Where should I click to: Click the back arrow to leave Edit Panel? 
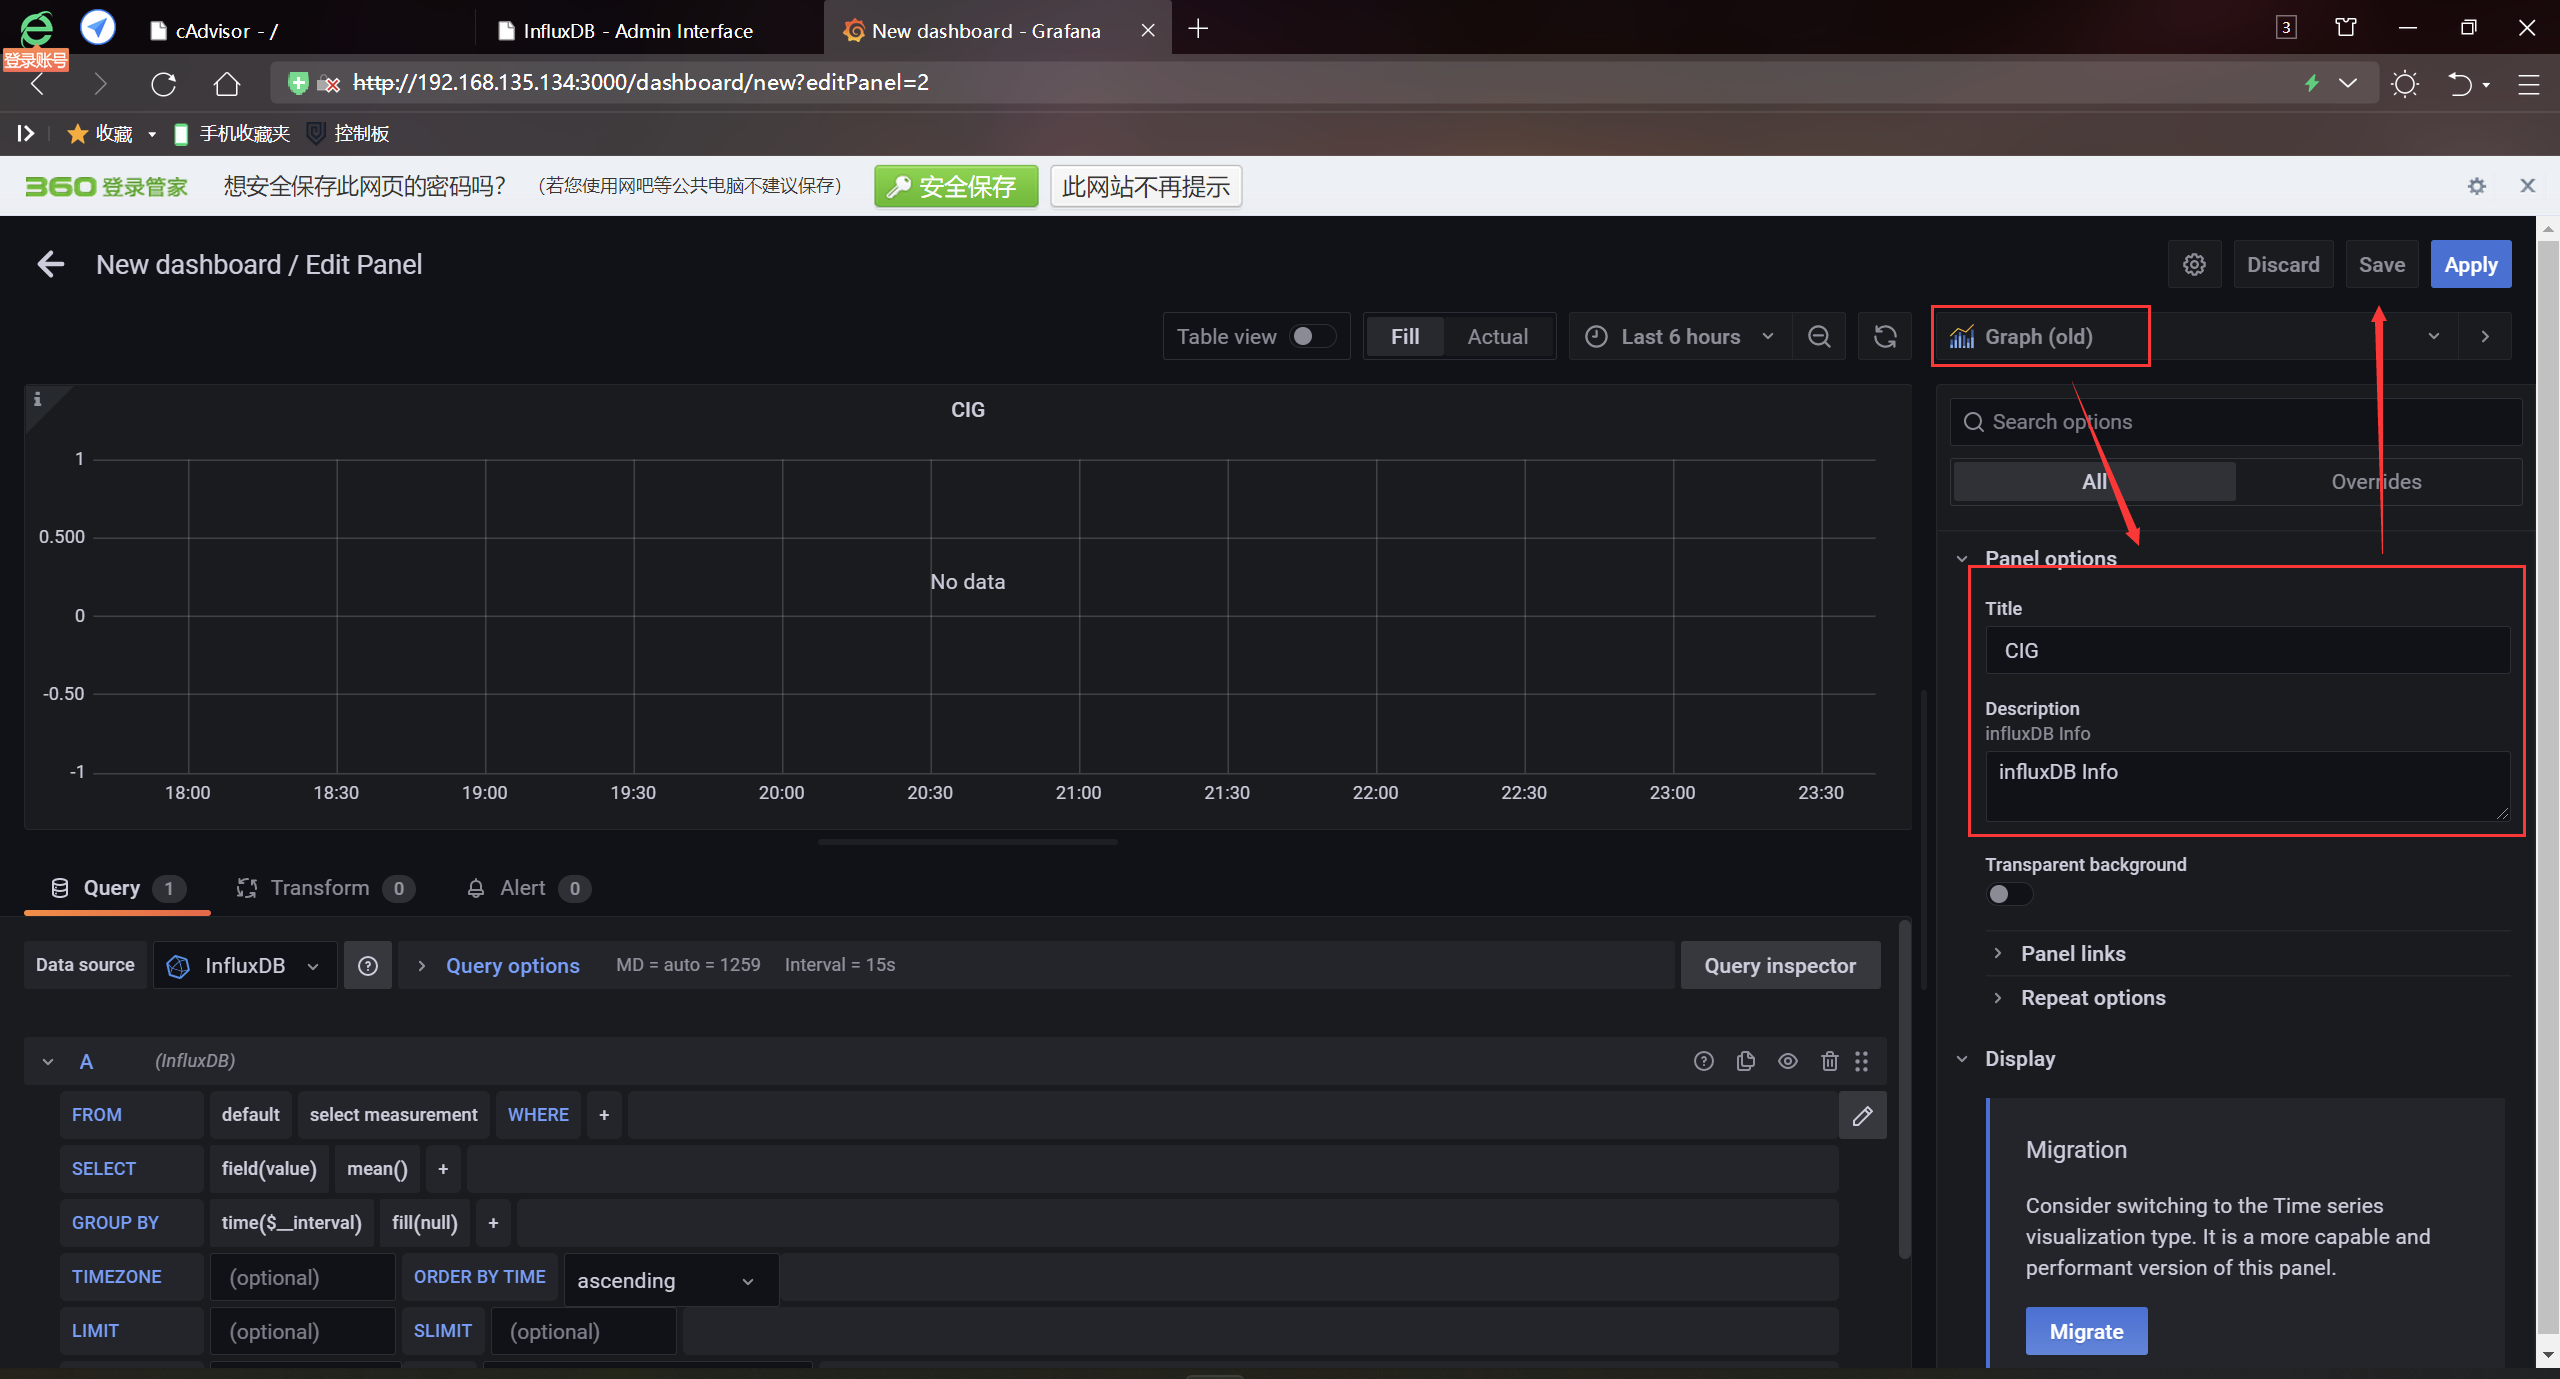point(50,265)
